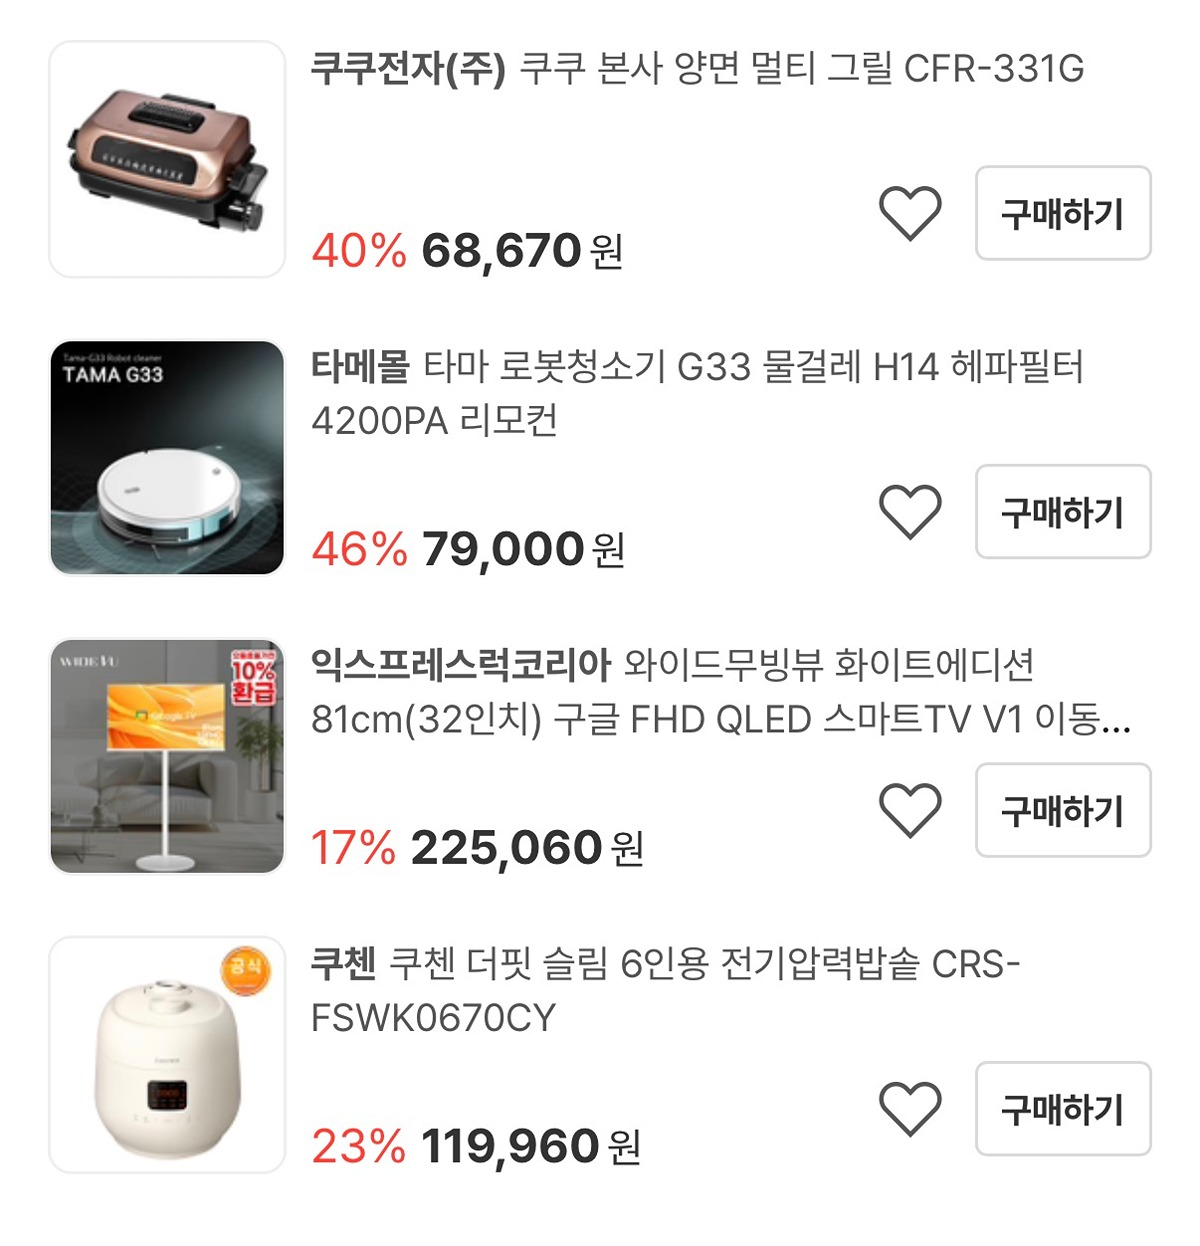The image size is (1200, 1246).
Task: Buy the Tama robot cleaner G33
Action: (1063, 512)
